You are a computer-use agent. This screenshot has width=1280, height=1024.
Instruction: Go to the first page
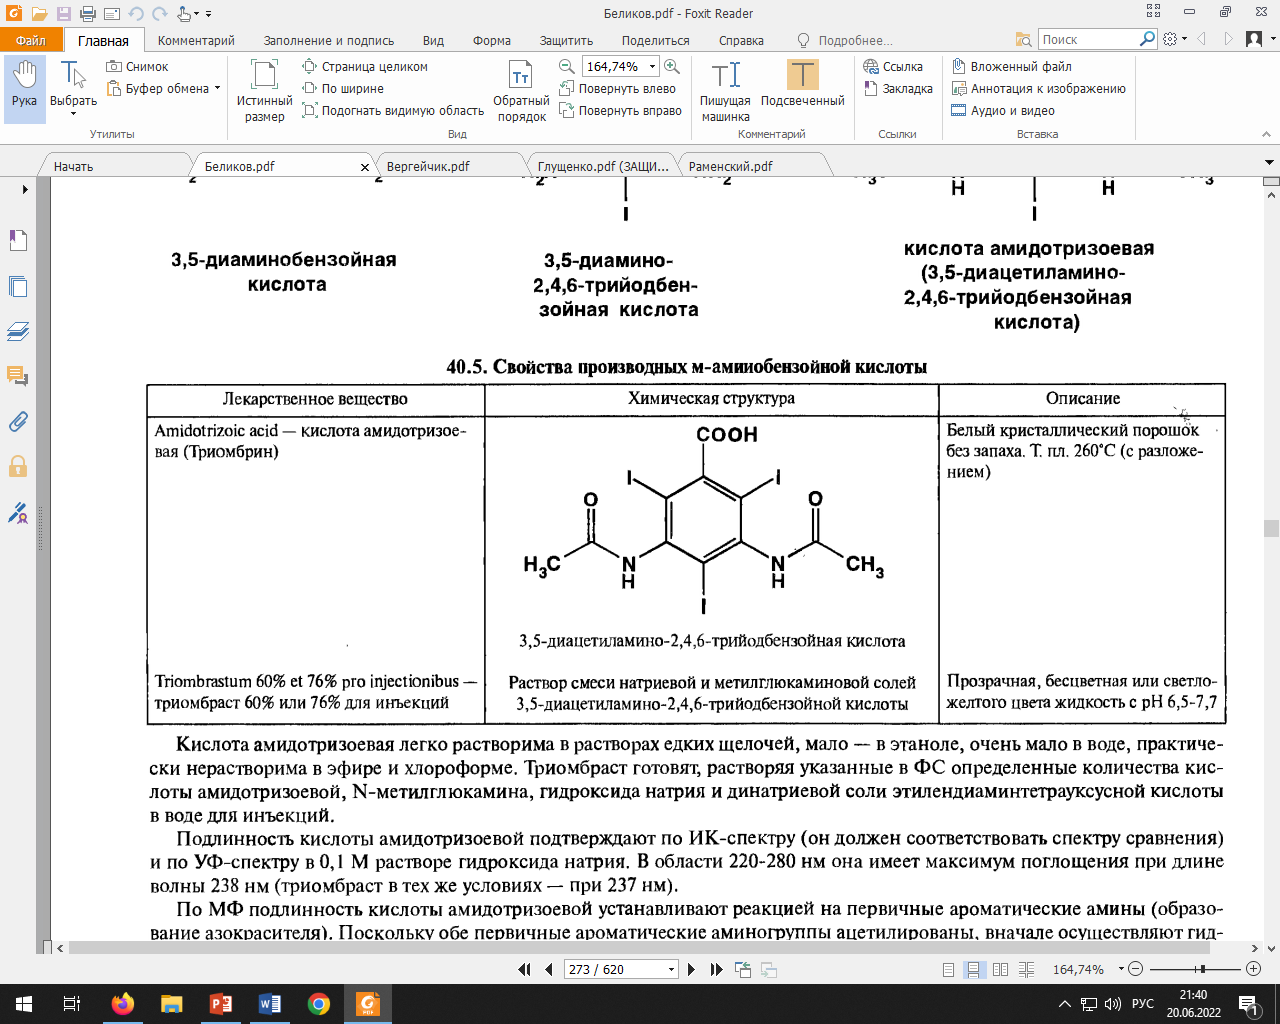coord(524,969)
